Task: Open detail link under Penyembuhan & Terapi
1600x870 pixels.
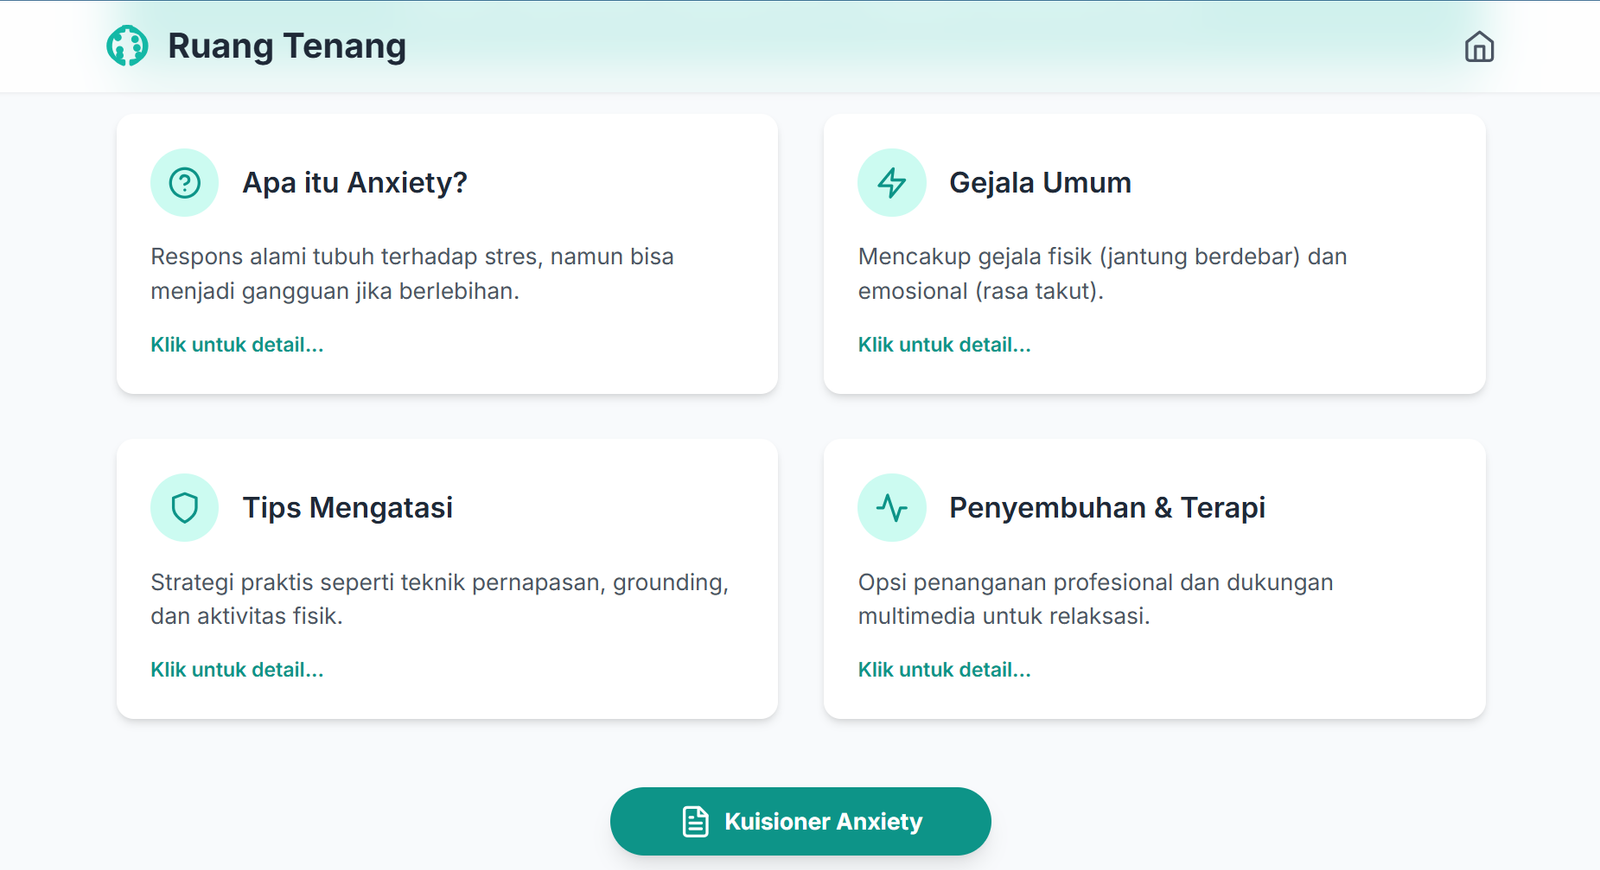Action: tap(944, 670)
